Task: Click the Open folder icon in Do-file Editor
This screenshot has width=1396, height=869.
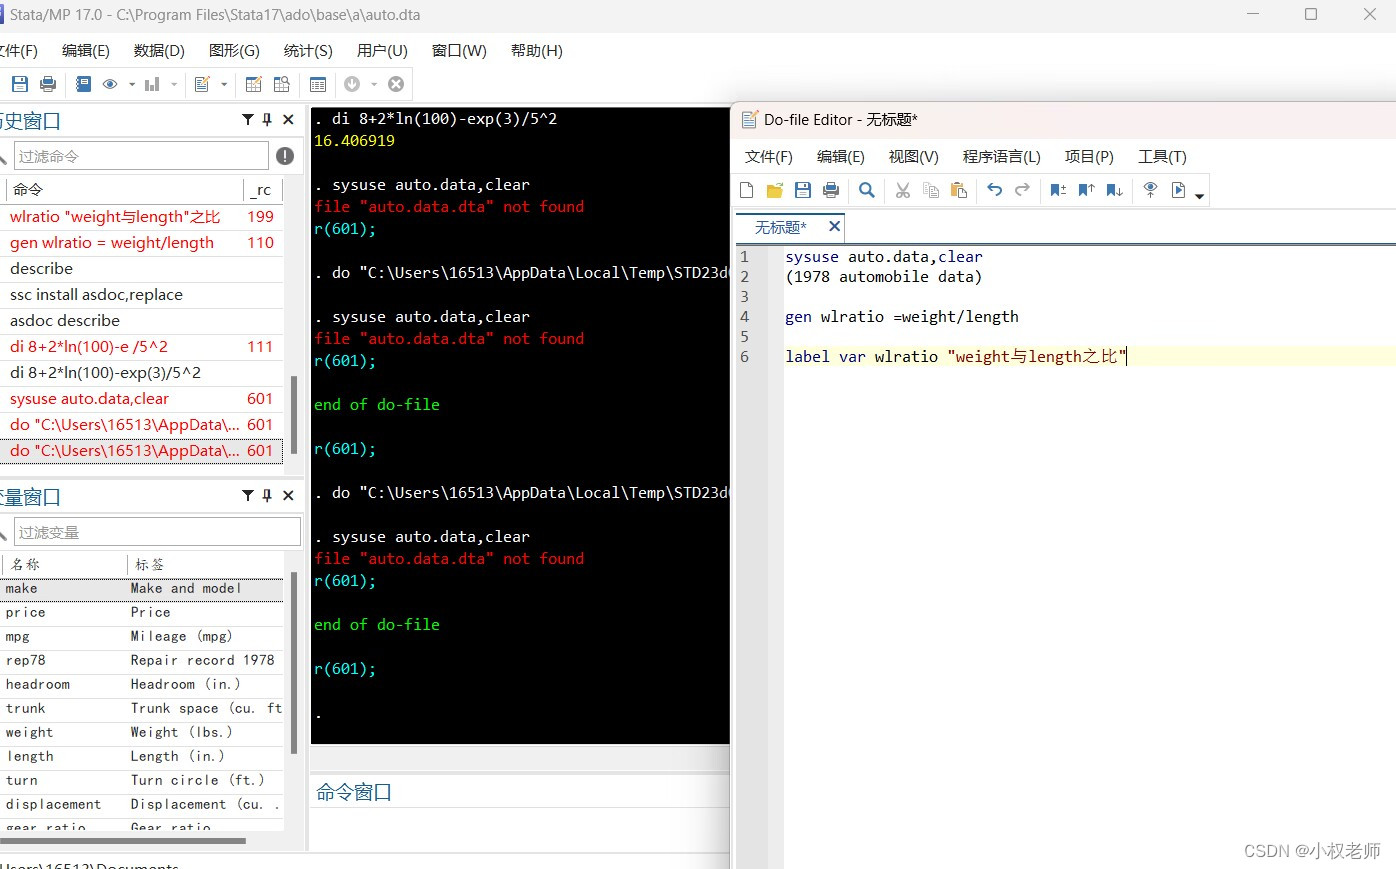Action: point(774,190)
